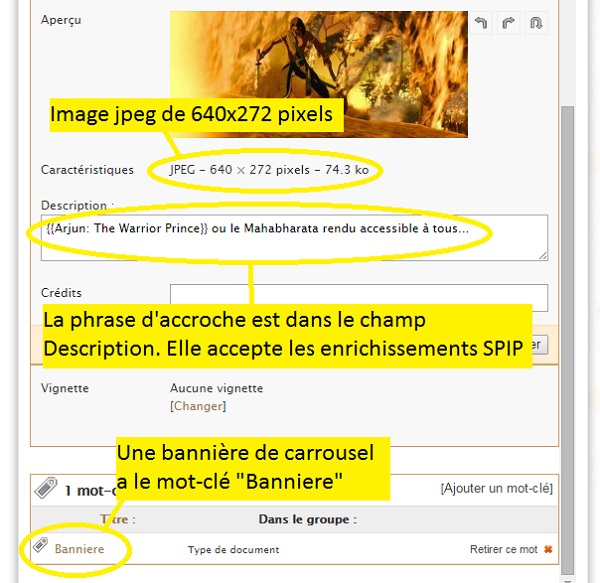Select the 'Type de document' group cell
The height and width of the screenshot is (583, 600).
click(233, 550)
